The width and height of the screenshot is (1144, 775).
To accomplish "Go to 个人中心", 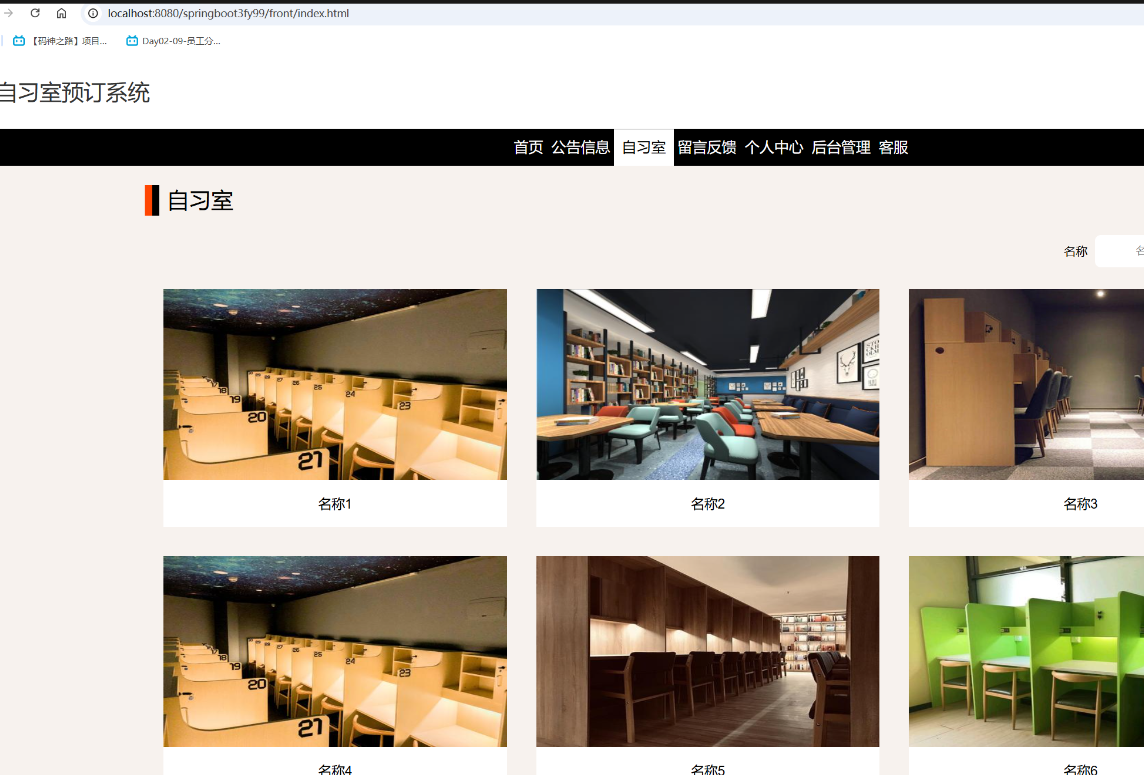I will coord(773,147).
